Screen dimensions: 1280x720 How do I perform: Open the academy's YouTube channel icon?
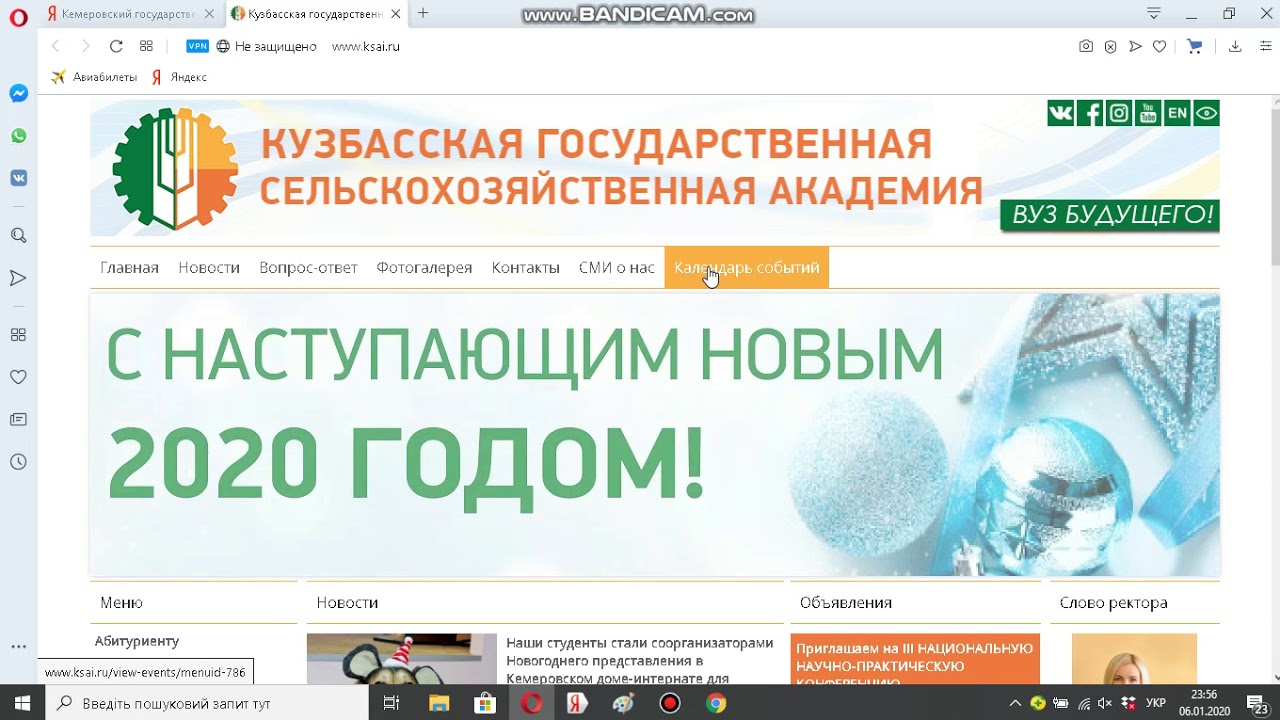(x=1148, y=113)
